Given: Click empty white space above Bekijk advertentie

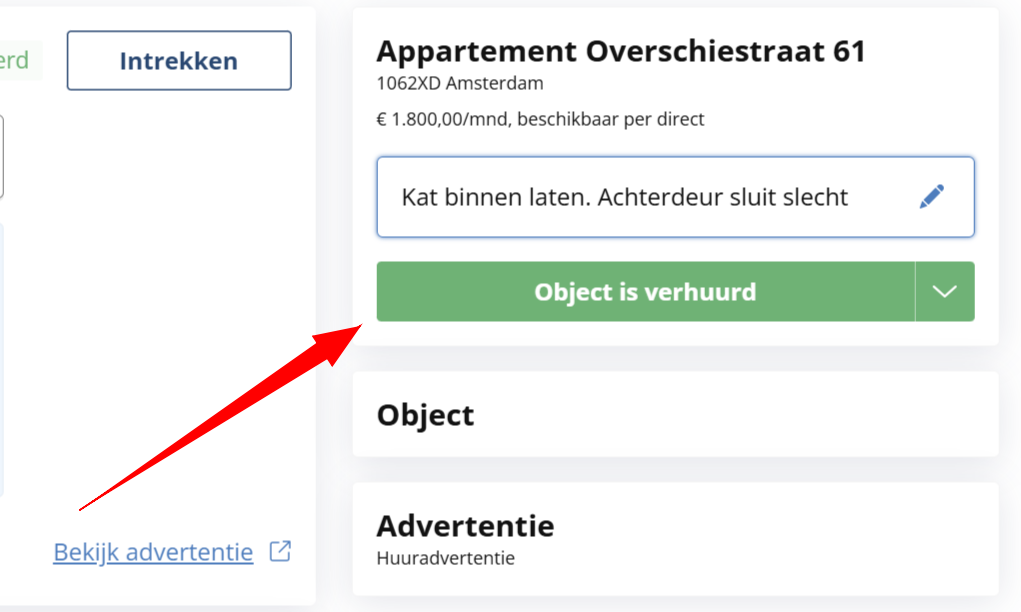Looking at the screenshot, I should tap(150, 300).
